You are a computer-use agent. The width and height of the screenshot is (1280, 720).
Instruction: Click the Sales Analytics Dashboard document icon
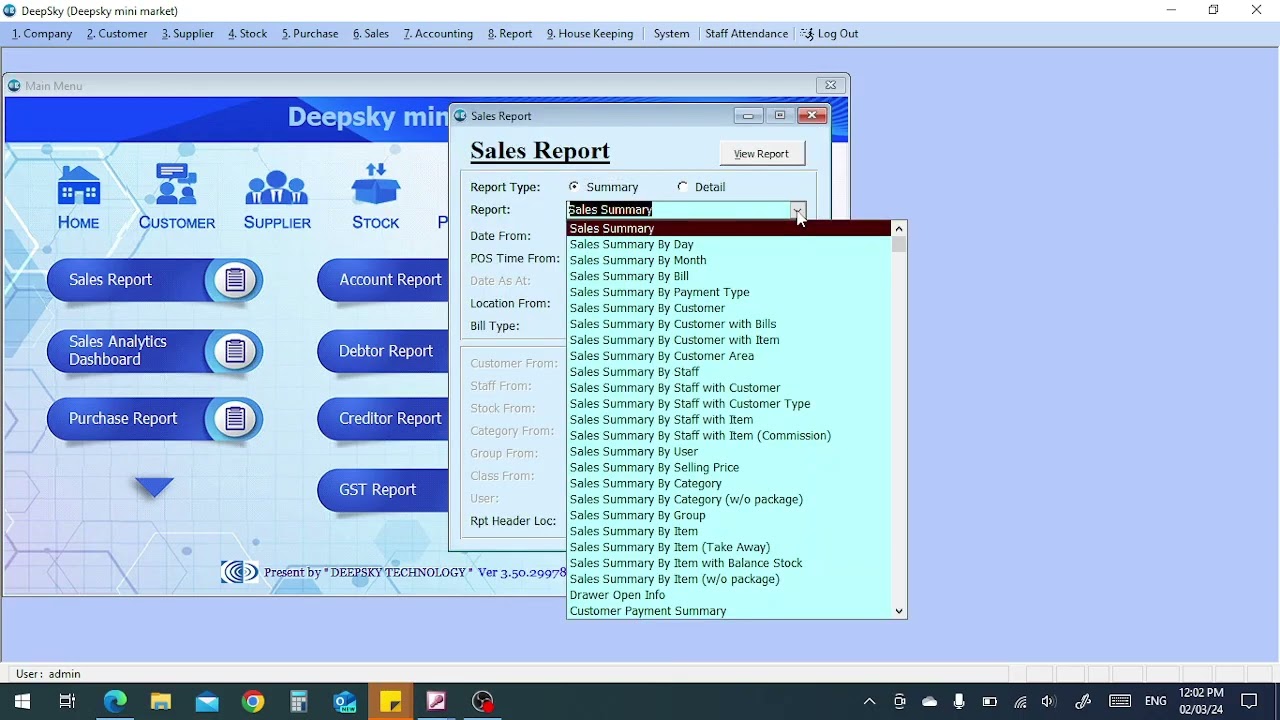tap(235, 351)
